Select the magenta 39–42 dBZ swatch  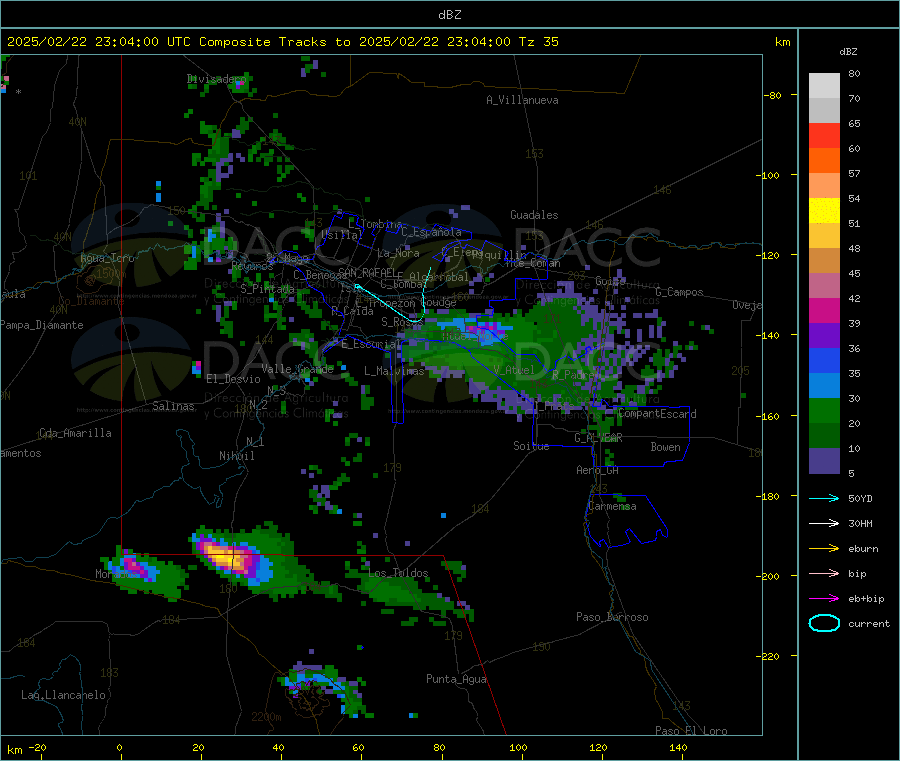[x=824, y=311]
